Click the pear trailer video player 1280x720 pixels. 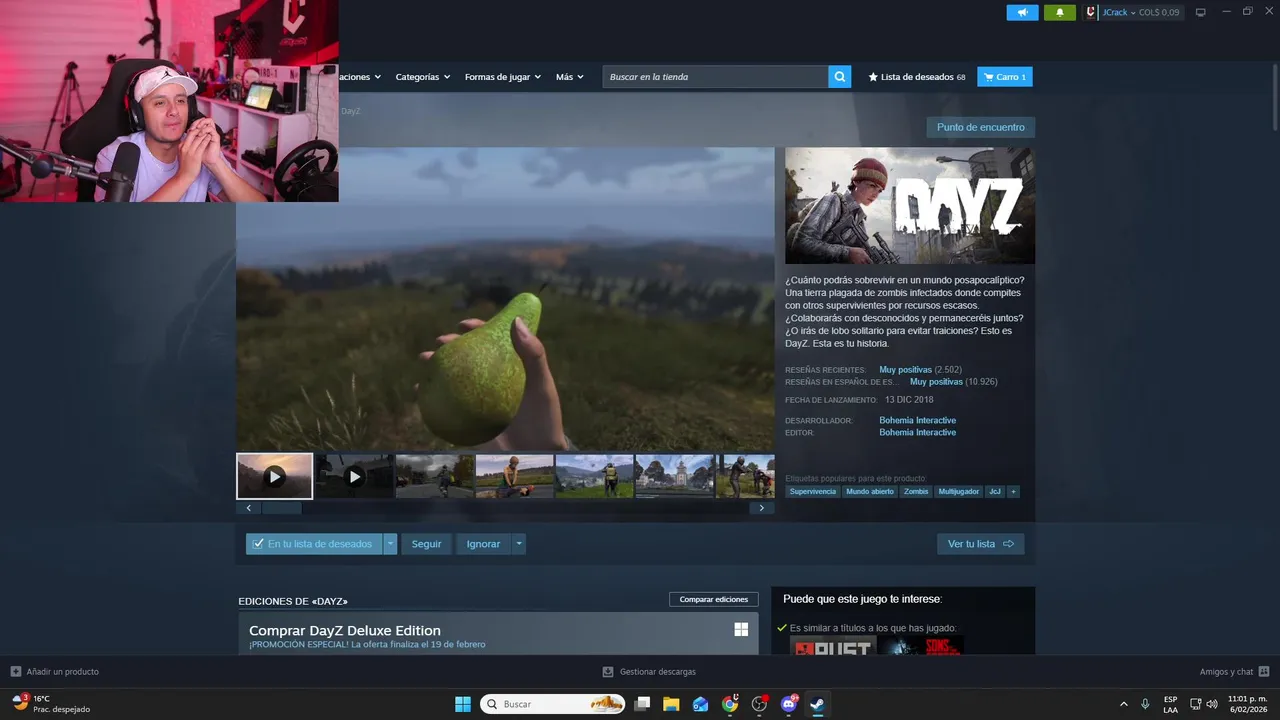pyautogui.click(x=505, y=300)
